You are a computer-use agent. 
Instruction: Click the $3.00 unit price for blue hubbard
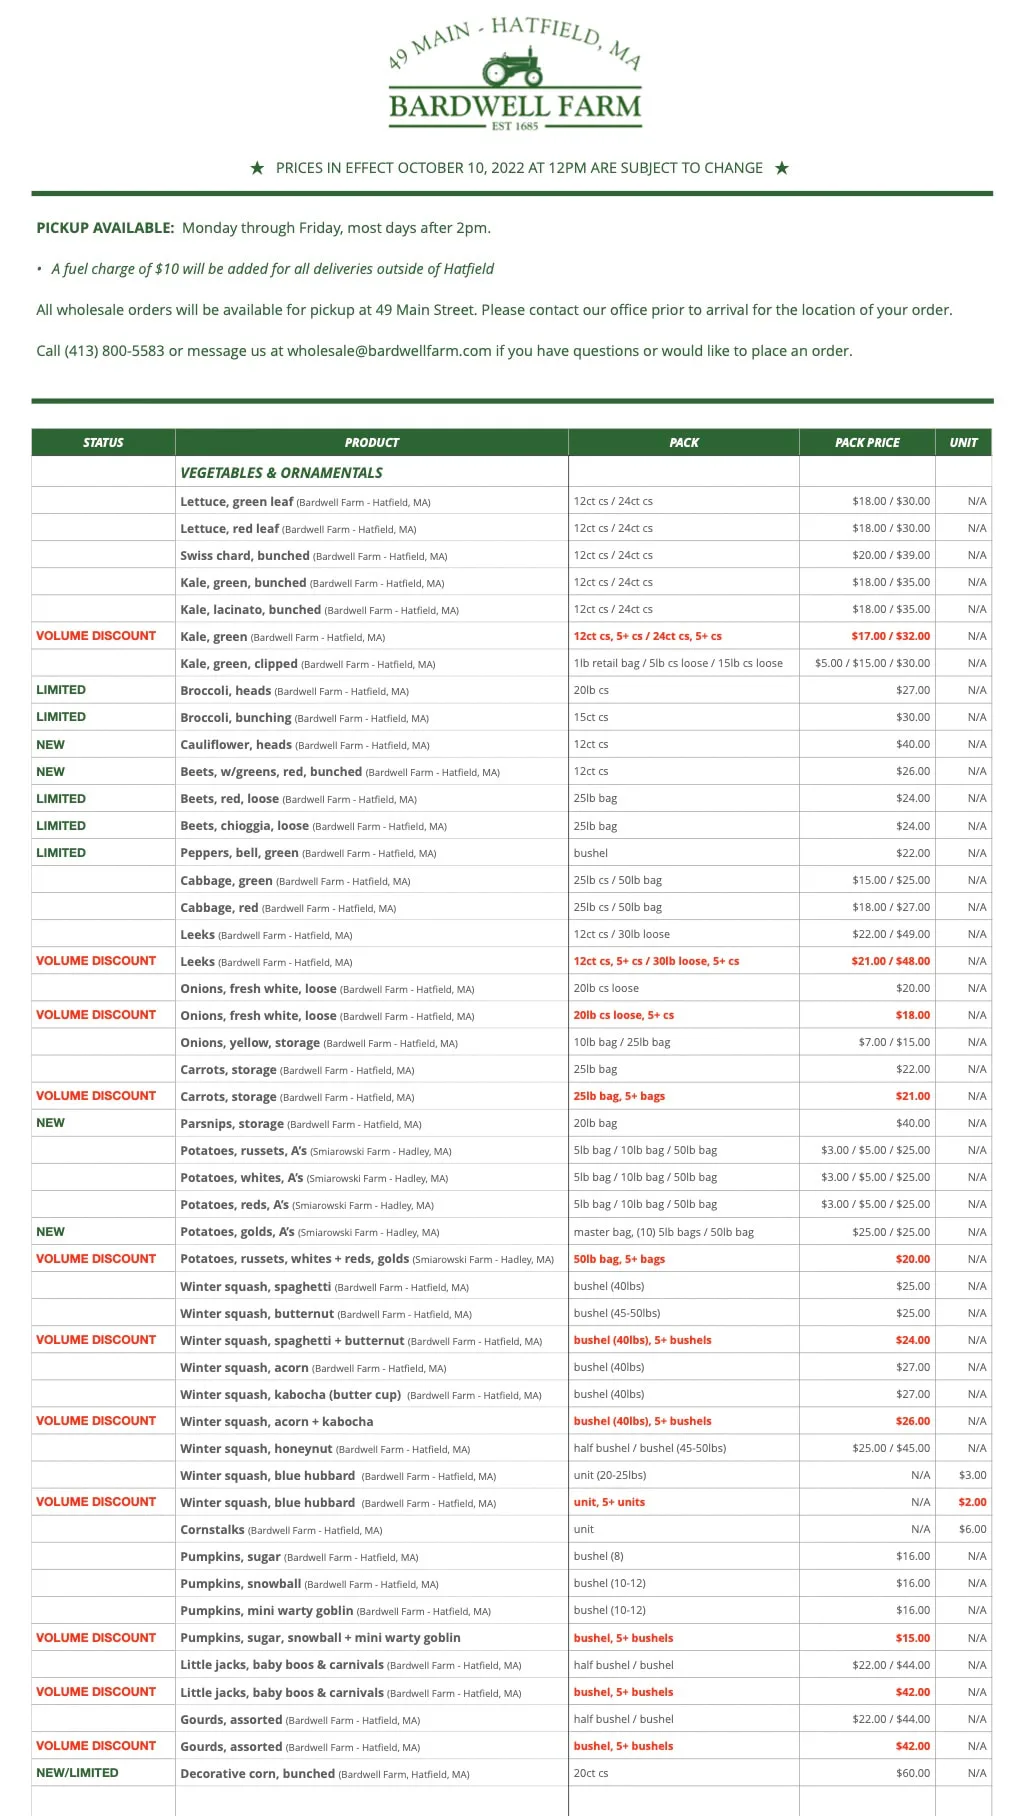[973, 1475]
